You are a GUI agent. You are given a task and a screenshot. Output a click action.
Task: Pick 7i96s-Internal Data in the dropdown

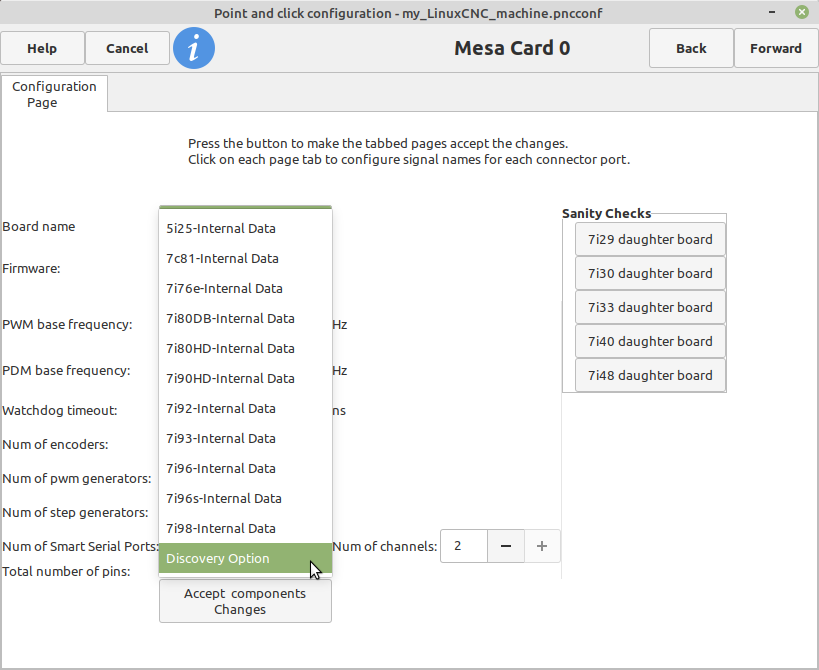click(x=245, y=499)
